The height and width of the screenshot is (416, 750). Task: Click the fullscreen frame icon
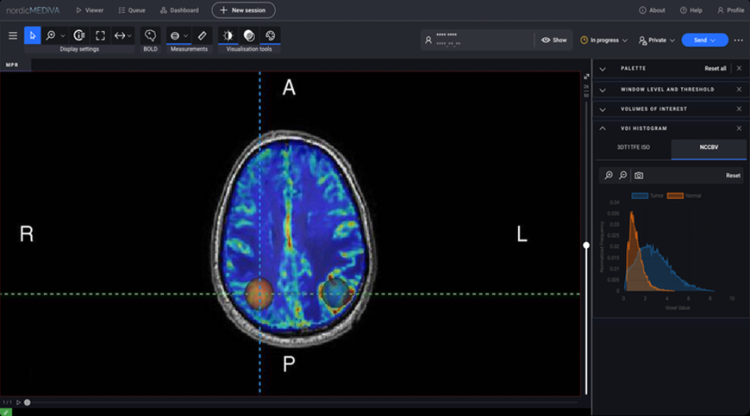(100, 35)
